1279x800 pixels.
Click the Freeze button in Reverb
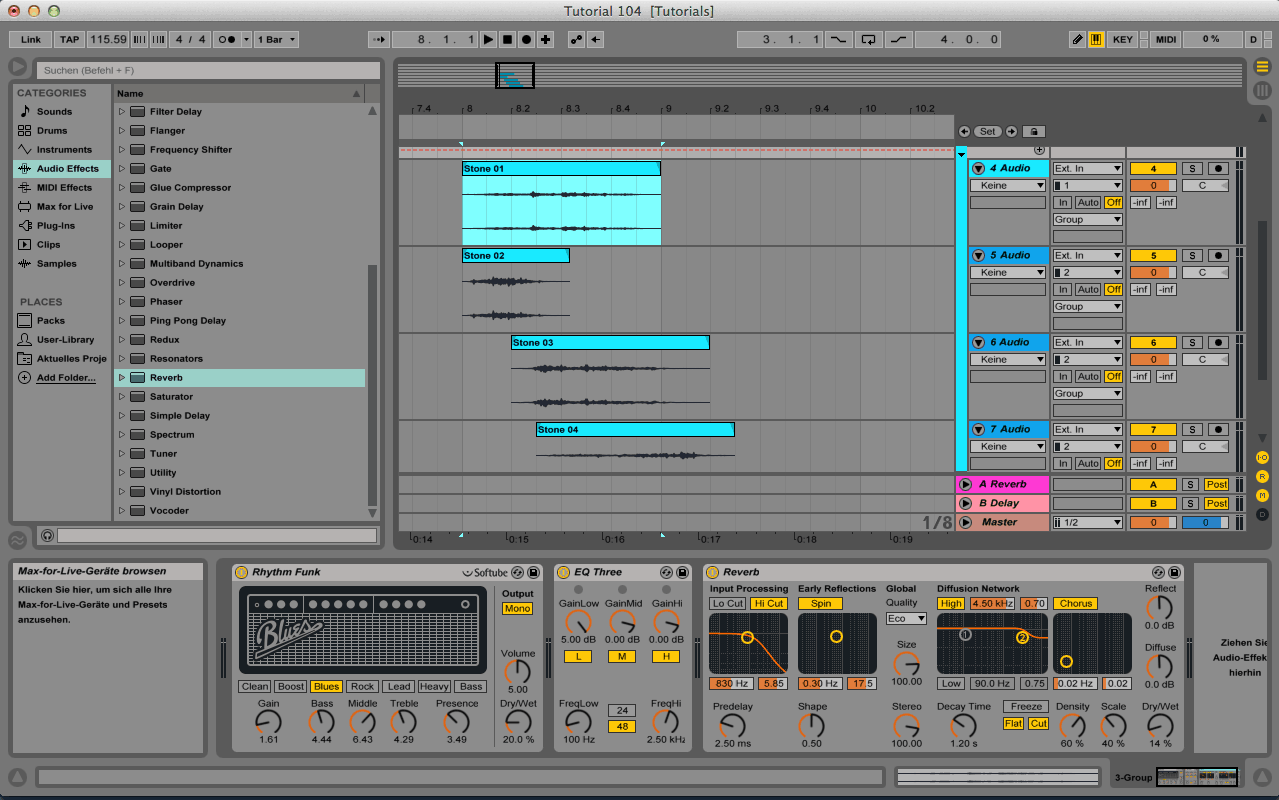1026,707
